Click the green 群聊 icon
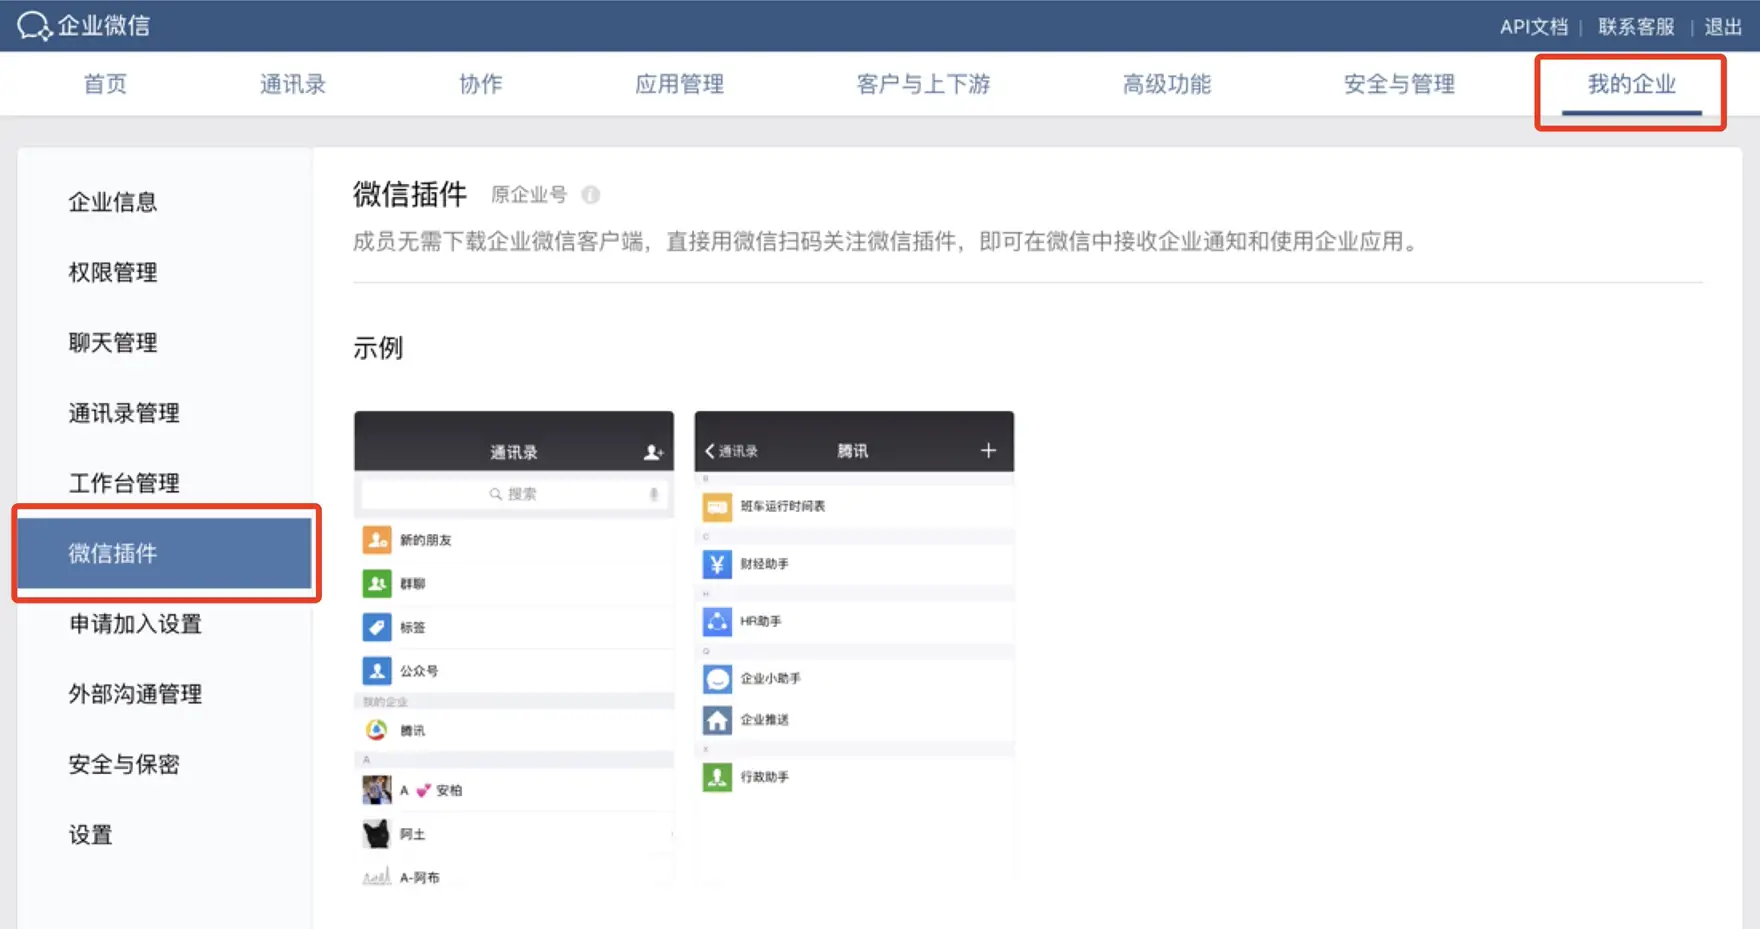This screenshot has width=1760, height=929. coord(377,583)
